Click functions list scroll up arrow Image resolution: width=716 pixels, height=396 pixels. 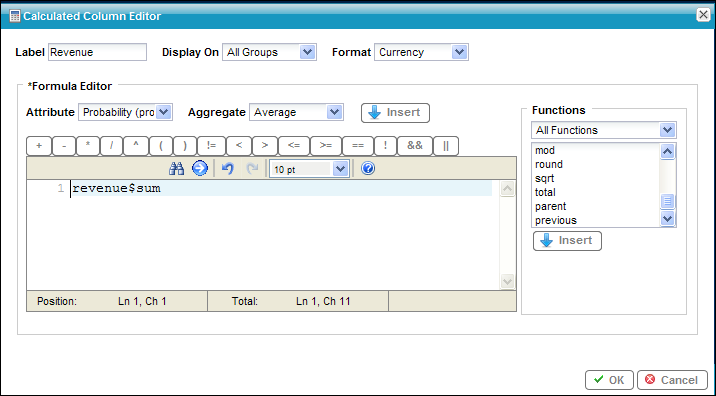(x=667, y=151)
